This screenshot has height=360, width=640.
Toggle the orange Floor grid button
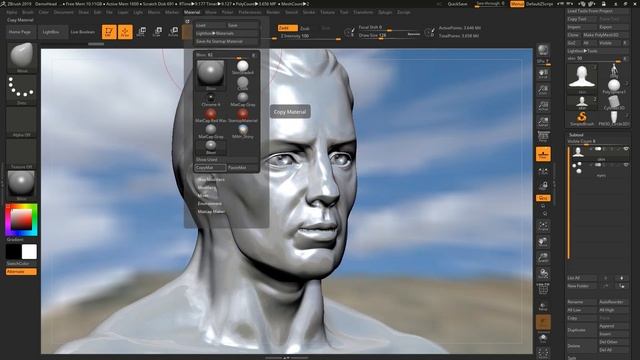(543, 154)
